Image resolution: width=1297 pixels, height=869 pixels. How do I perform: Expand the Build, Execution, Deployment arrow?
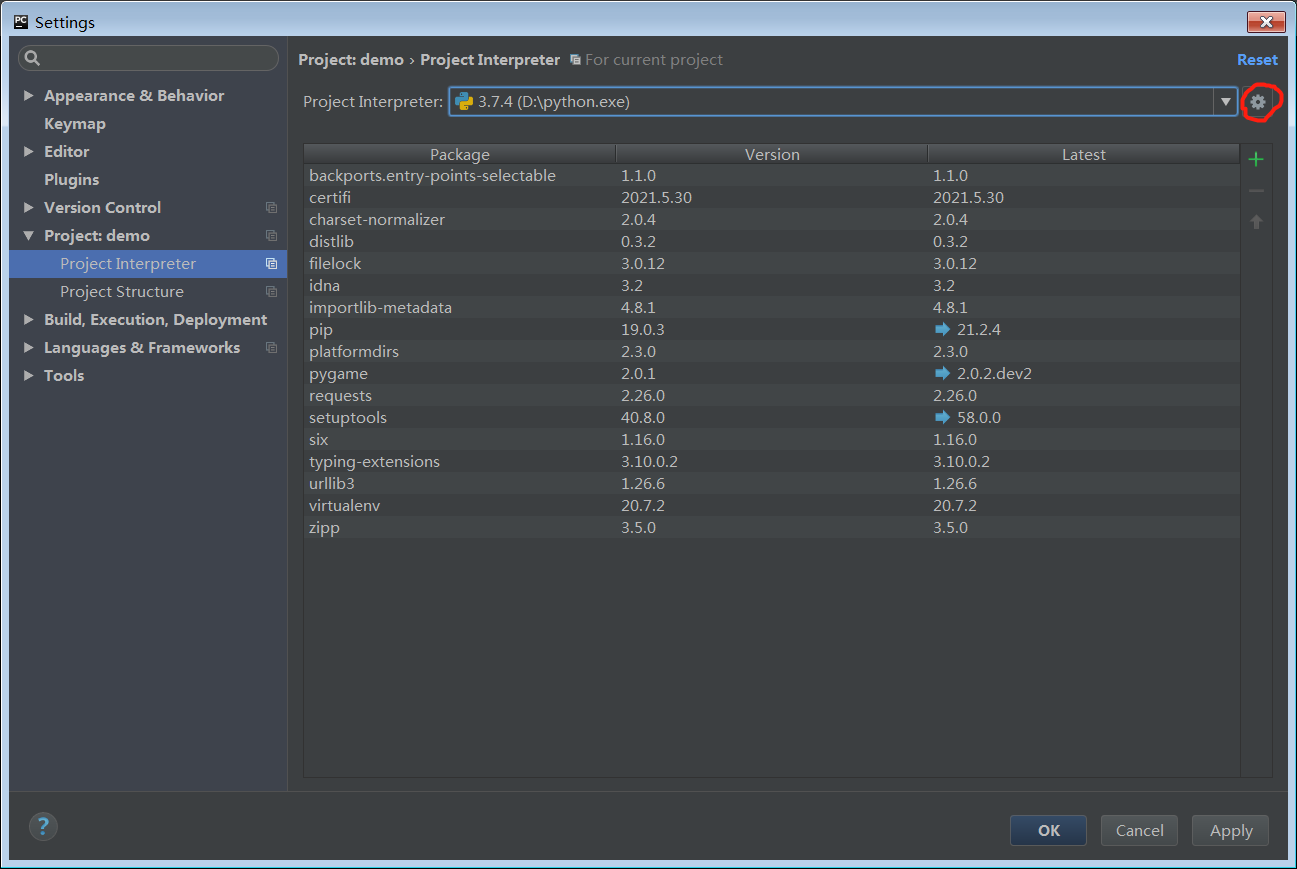coord(29,320)
